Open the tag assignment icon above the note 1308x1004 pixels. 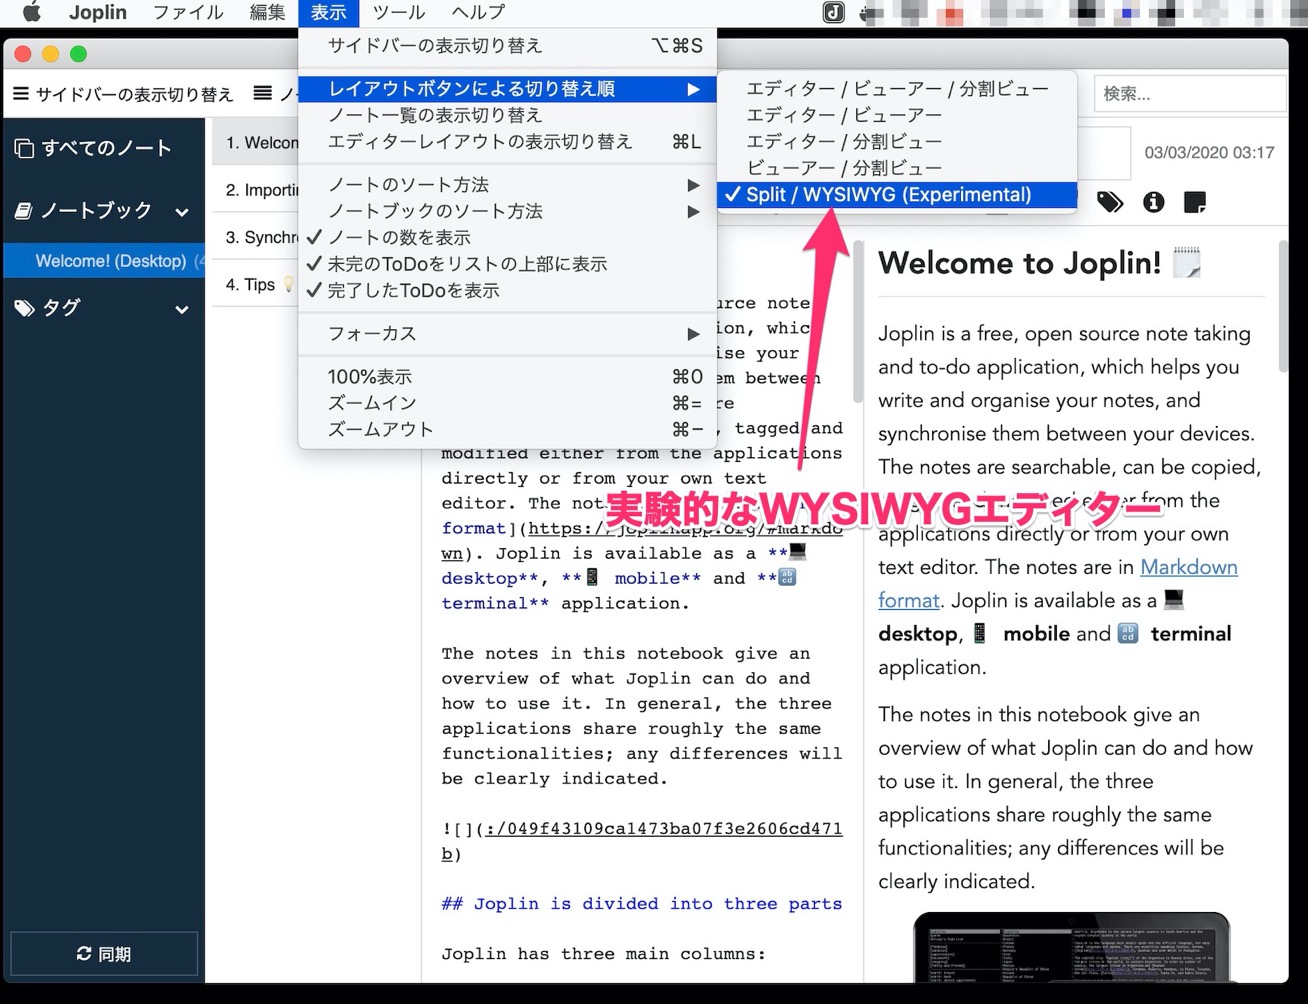coord(1110,202)
